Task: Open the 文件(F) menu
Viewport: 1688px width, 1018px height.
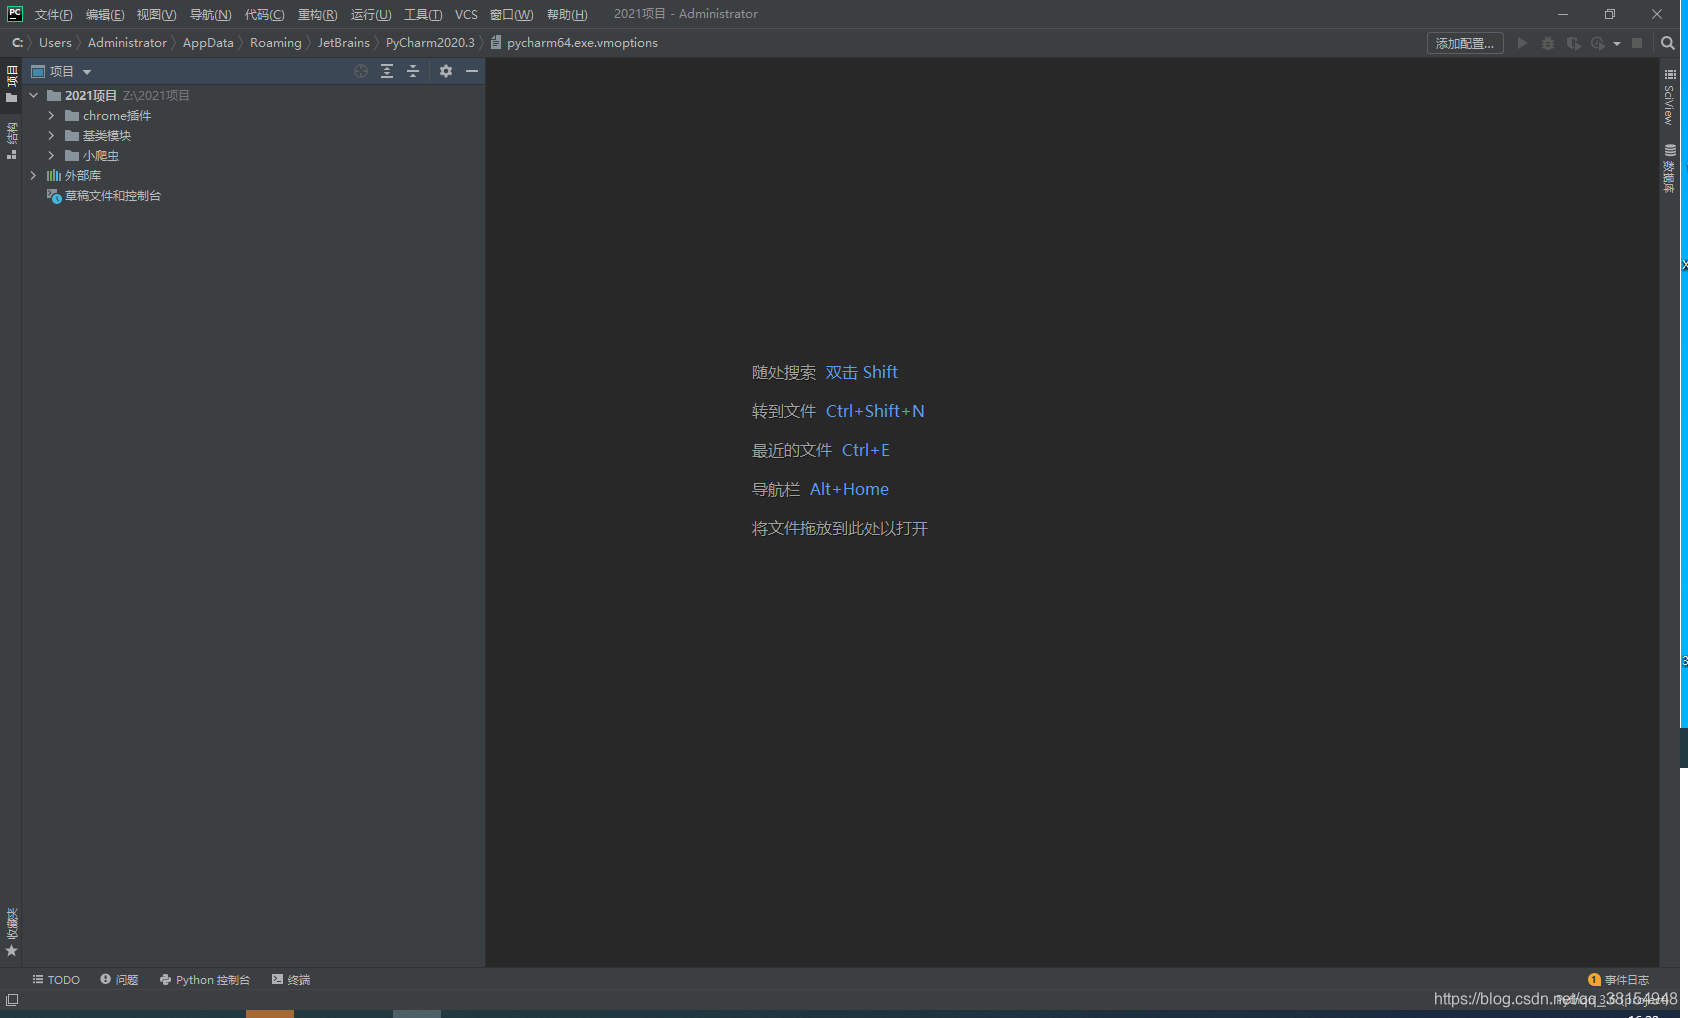Action: [x=53, y=14]
